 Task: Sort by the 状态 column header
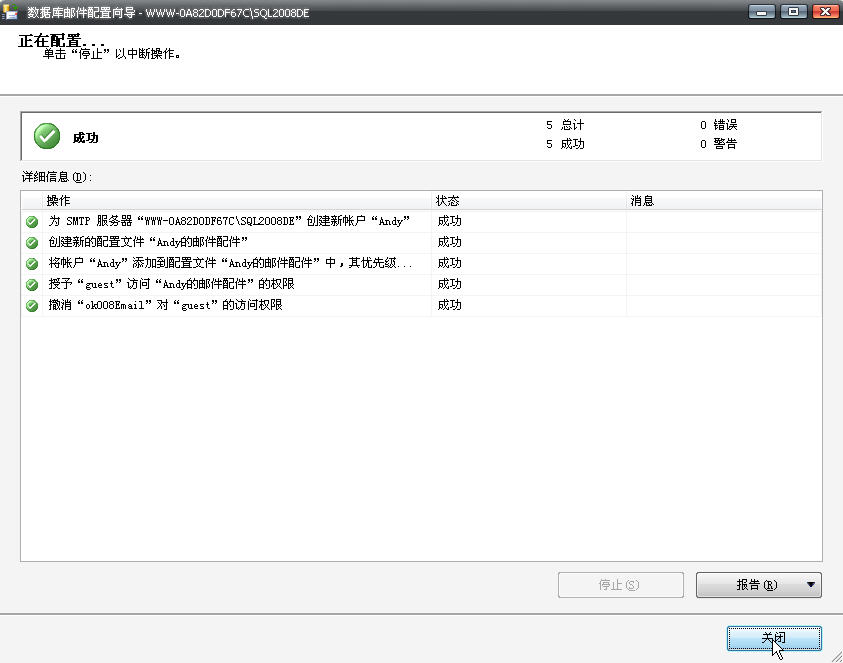tap(528, 200)
